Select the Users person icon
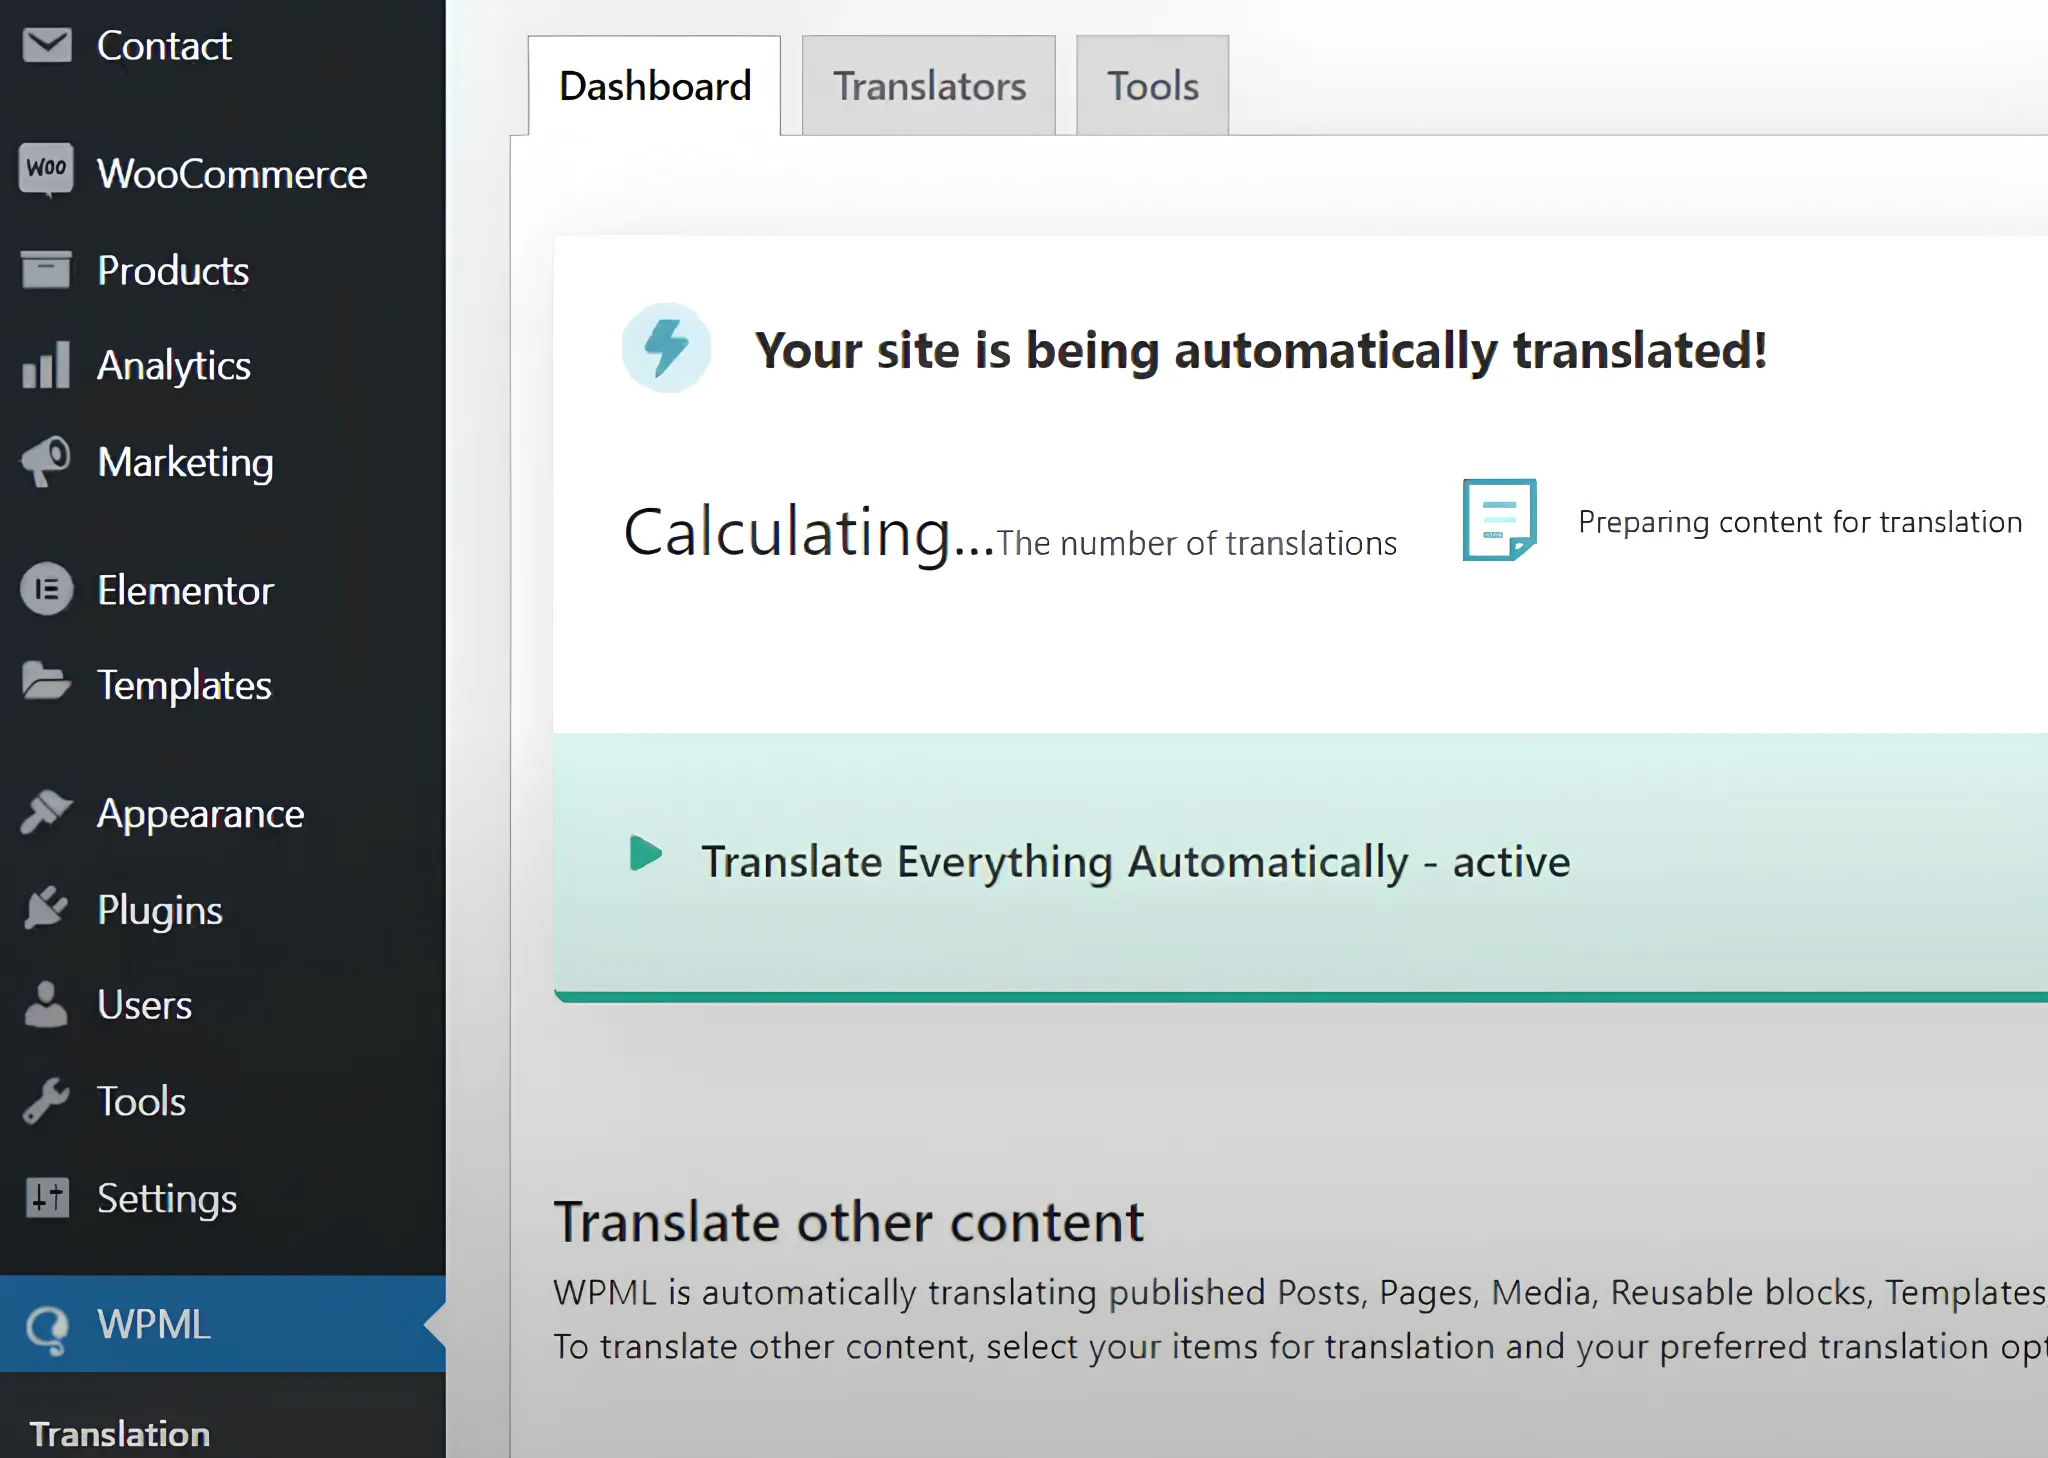2048x1458 pixels. tap(44, 1004)
